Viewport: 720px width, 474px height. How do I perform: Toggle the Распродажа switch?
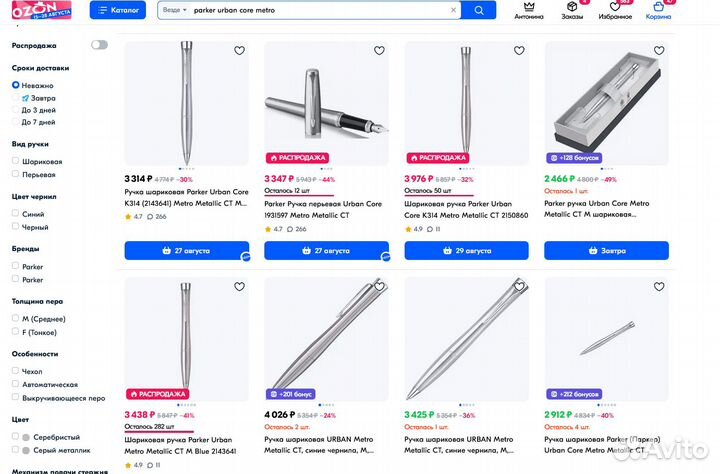(99, 45)
